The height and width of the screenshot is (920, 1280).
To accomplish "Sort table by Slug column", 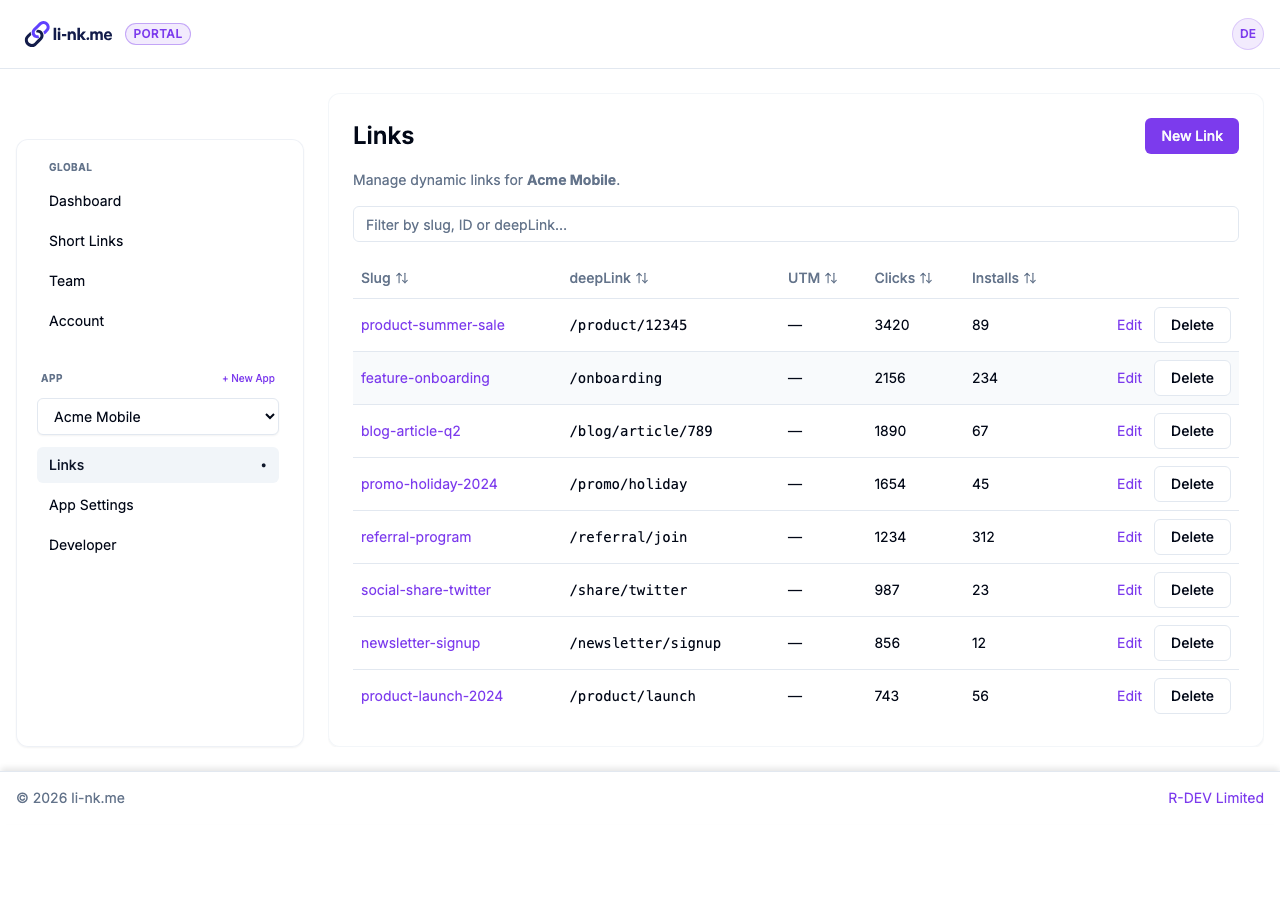I will pos(384,278).
